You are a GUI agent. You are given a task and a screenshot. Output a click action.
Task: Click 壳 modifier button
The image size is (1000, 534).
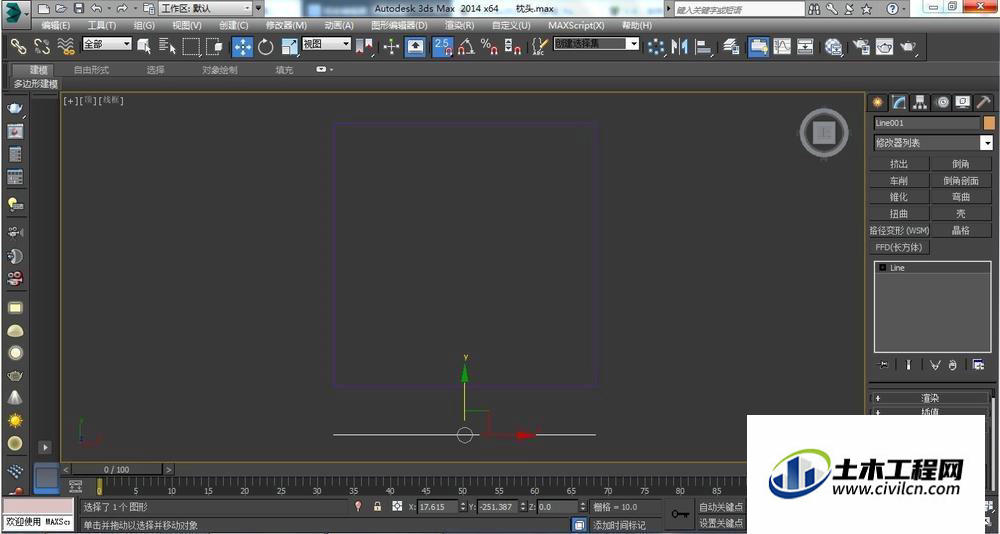pyautogui.click(x=960, y=214)
